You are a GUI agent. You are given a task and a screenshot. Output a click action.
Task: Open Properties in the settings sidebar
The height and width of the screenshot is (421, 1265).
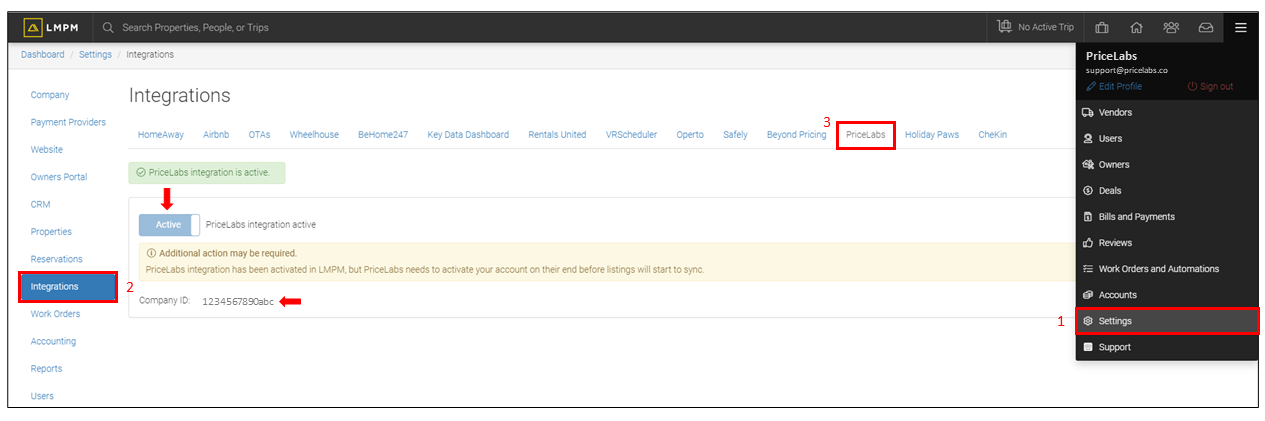click(x=51, y=231)
